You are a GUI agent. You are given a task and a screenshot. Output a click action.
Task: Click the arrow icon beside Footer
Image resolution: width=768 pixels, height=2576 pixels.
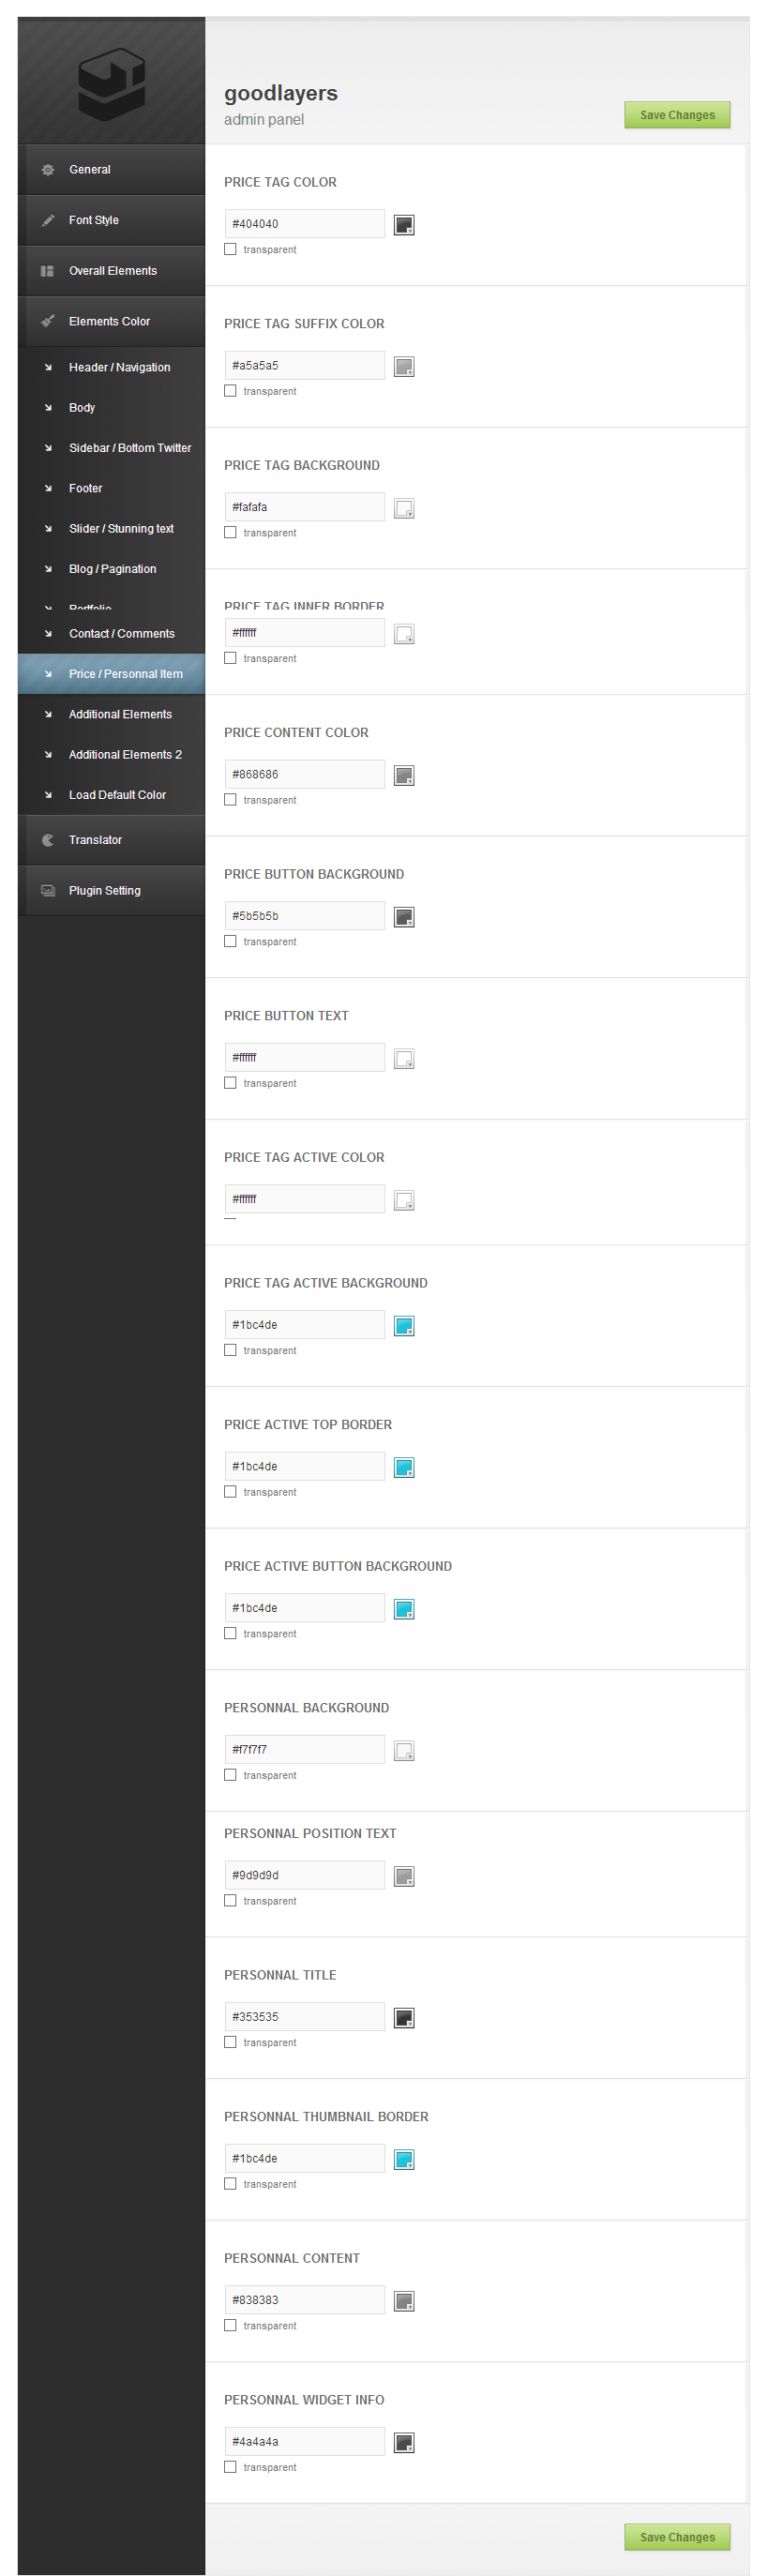point(48,488)
